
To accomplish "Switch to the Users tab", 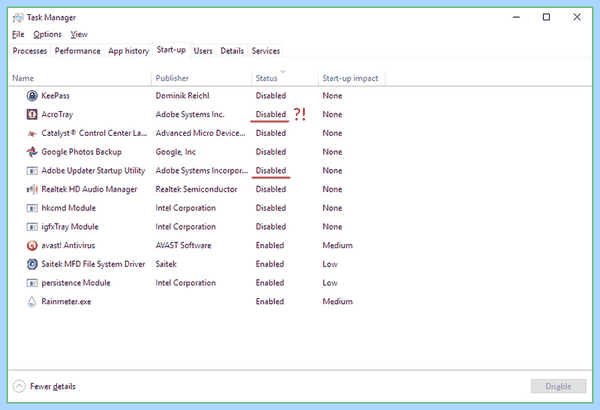I will [203, 51].
